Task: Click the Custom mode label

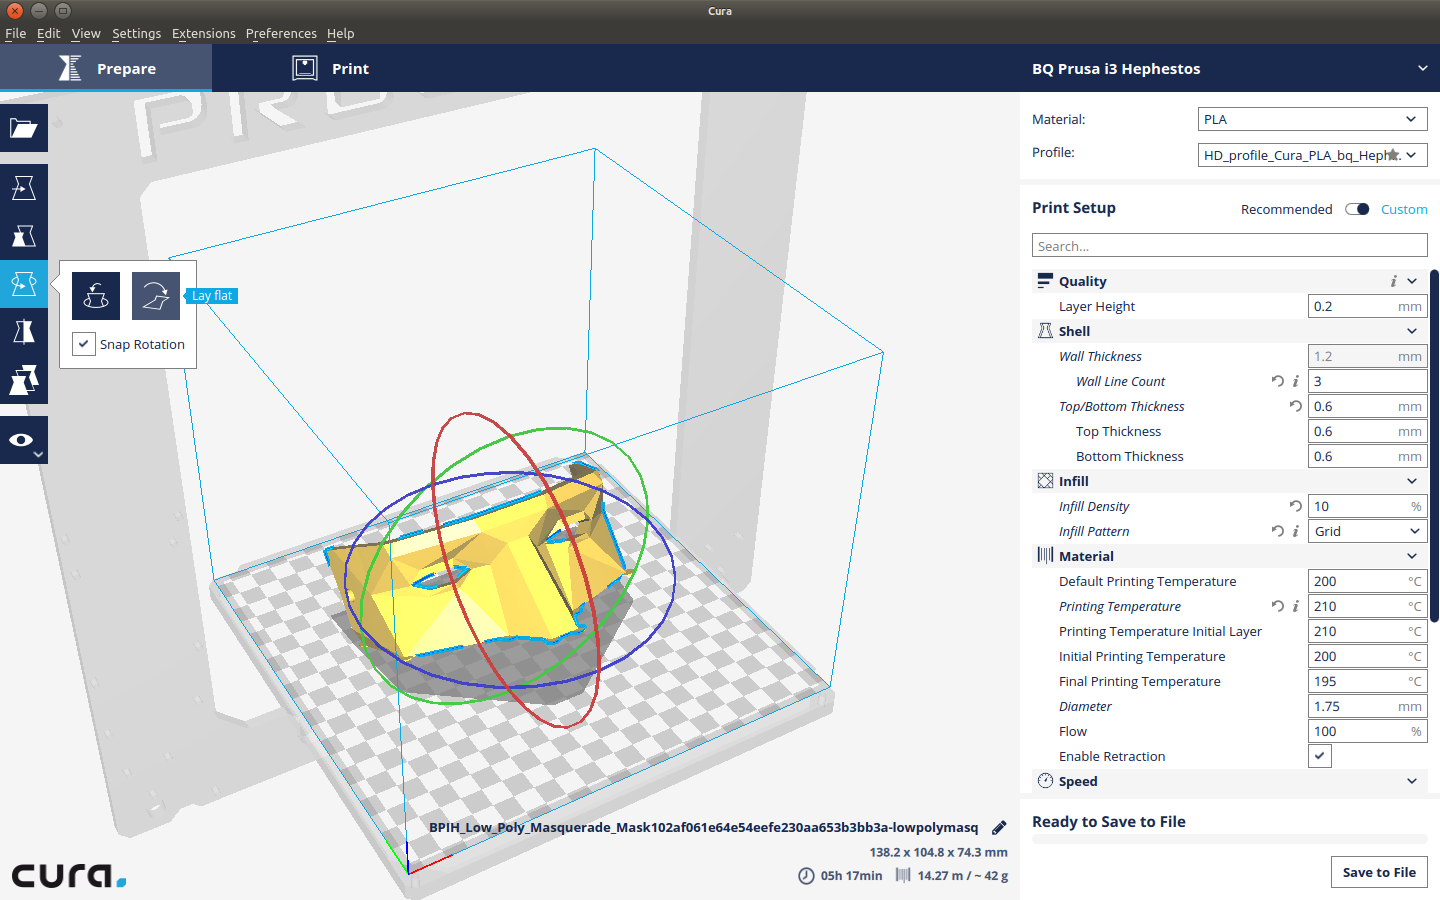Action: click(x=1404, y=209)
